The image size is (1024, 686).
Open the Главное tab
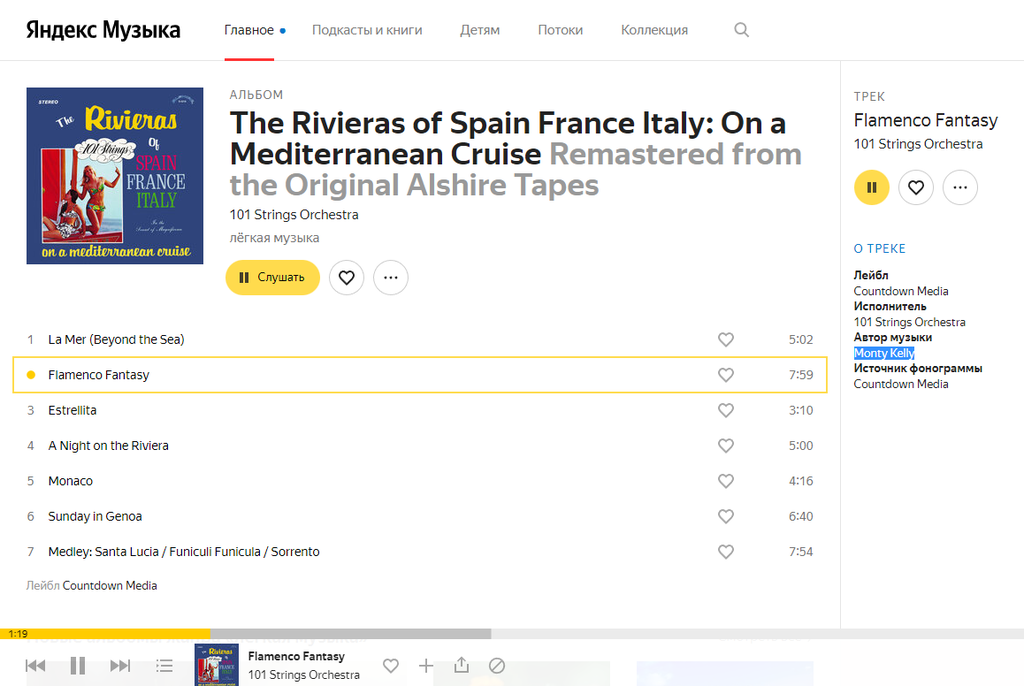point(249,30)
